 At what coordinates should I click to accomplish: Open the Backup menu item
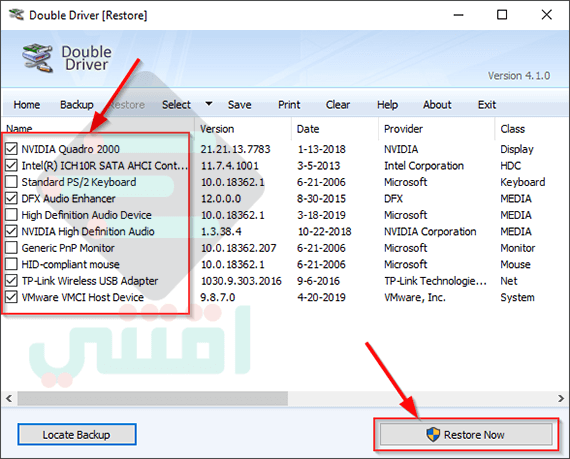click(x=77, y=105)
